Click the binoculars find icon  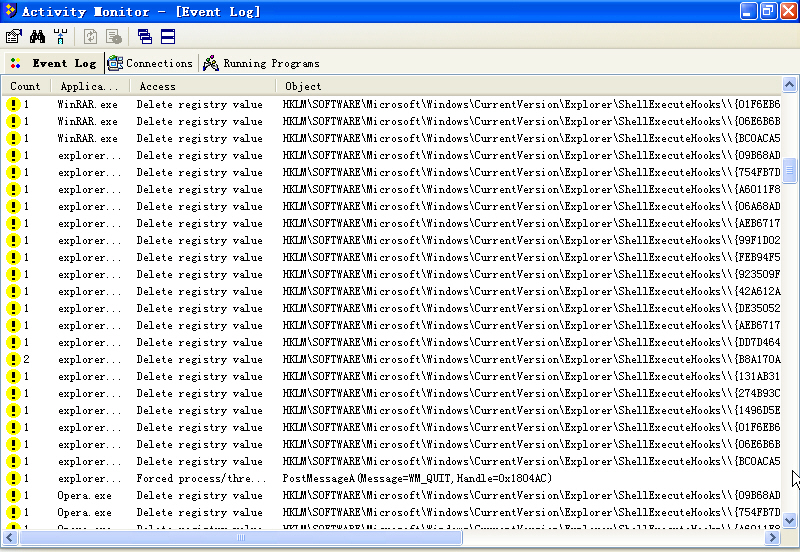coord(37,36)
